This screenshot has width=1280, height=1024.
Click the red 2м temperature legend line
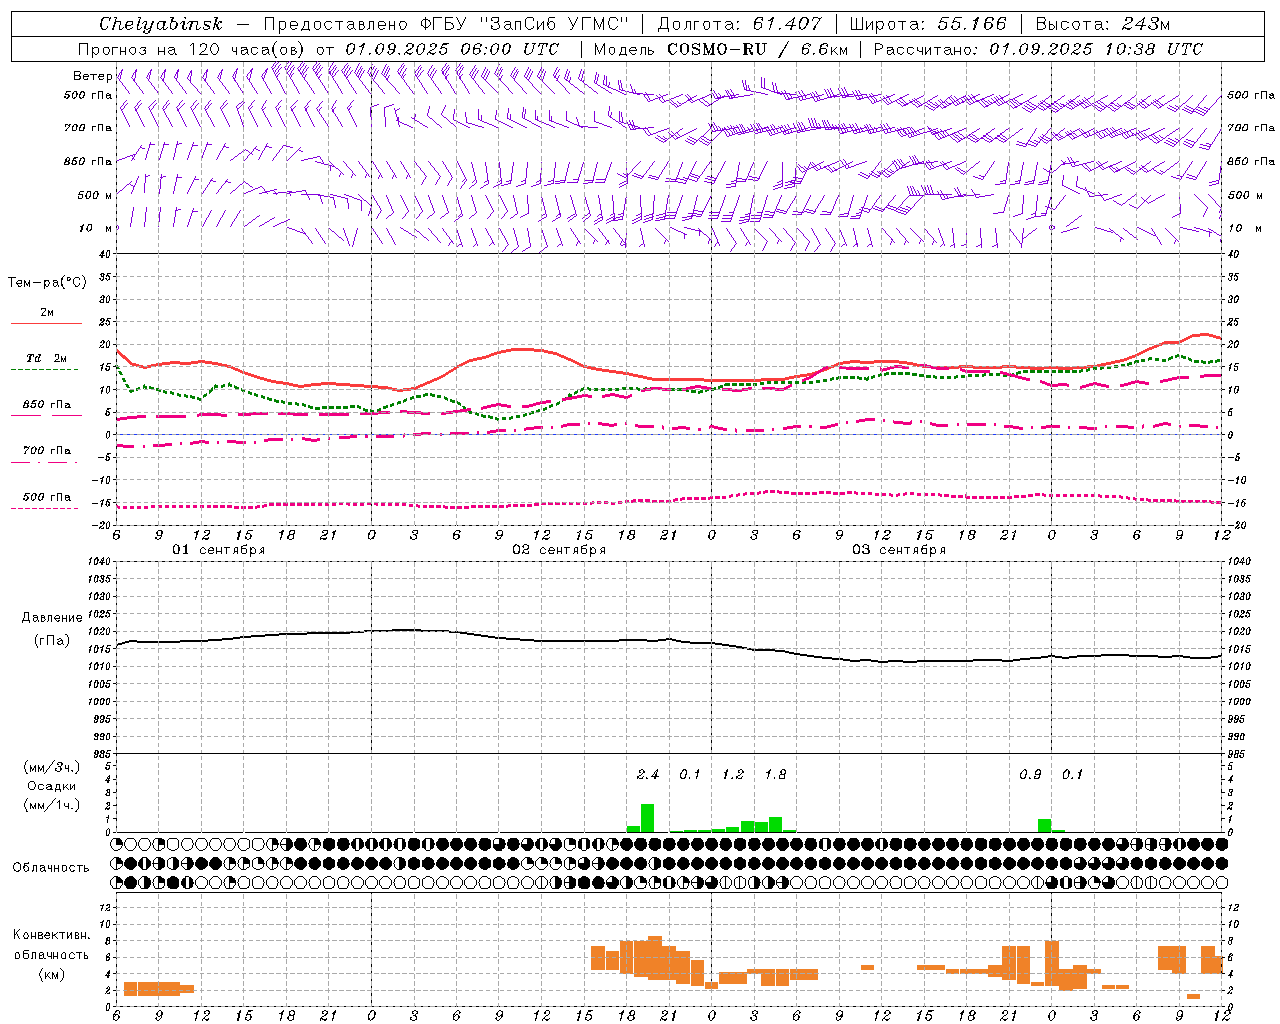47,323
